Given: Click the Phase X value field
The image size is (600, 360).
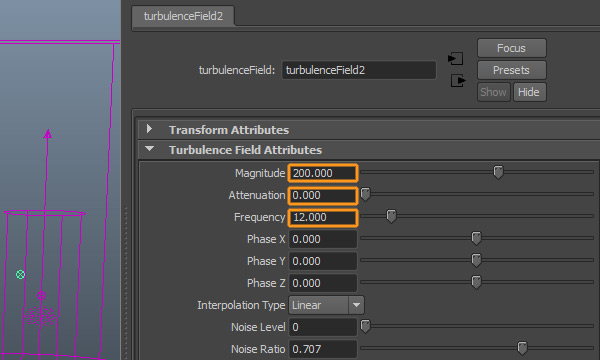Looking at the screenshot, I should tap(323, 239).
